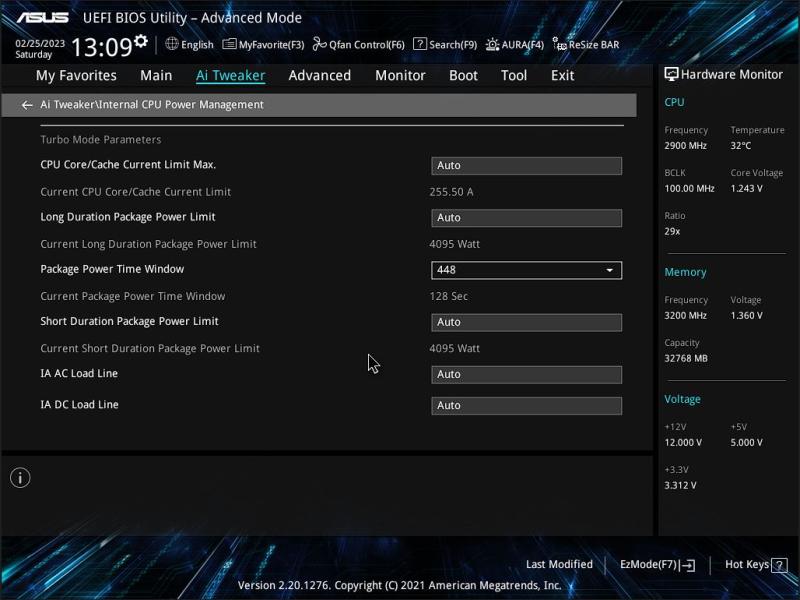Switch to EzMode(F7)

pyautogui.click(x=657, y=565)
